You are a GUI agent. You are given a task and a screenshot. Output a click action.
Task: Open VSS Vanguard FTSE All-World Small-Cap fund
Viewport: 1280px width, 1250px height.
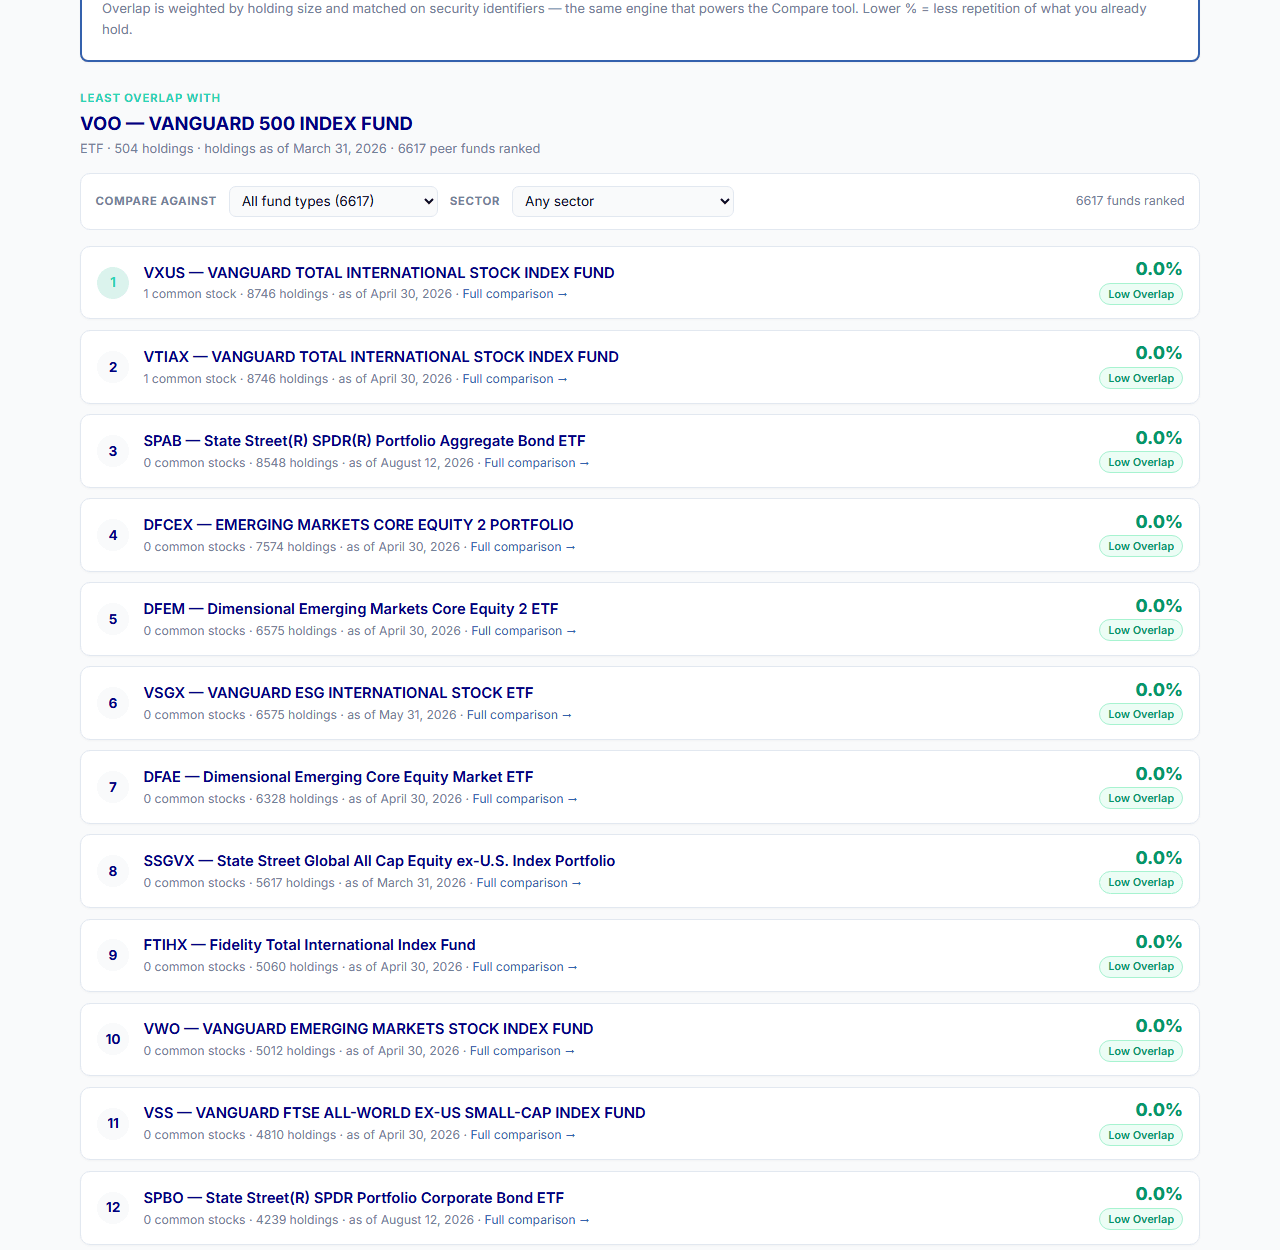point(394,1113)
